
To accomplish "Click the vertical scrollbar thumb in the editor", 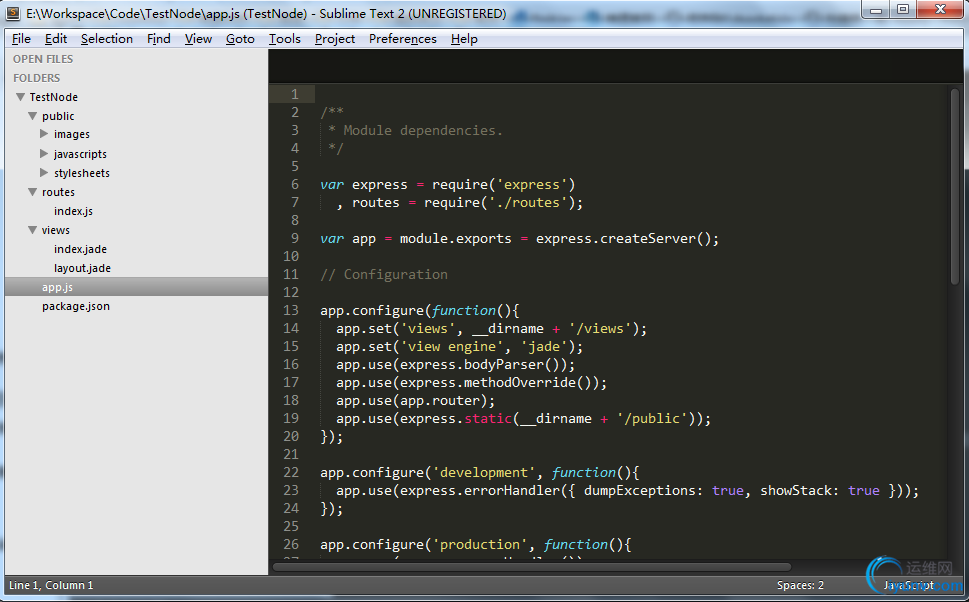I will click(955, 186).
